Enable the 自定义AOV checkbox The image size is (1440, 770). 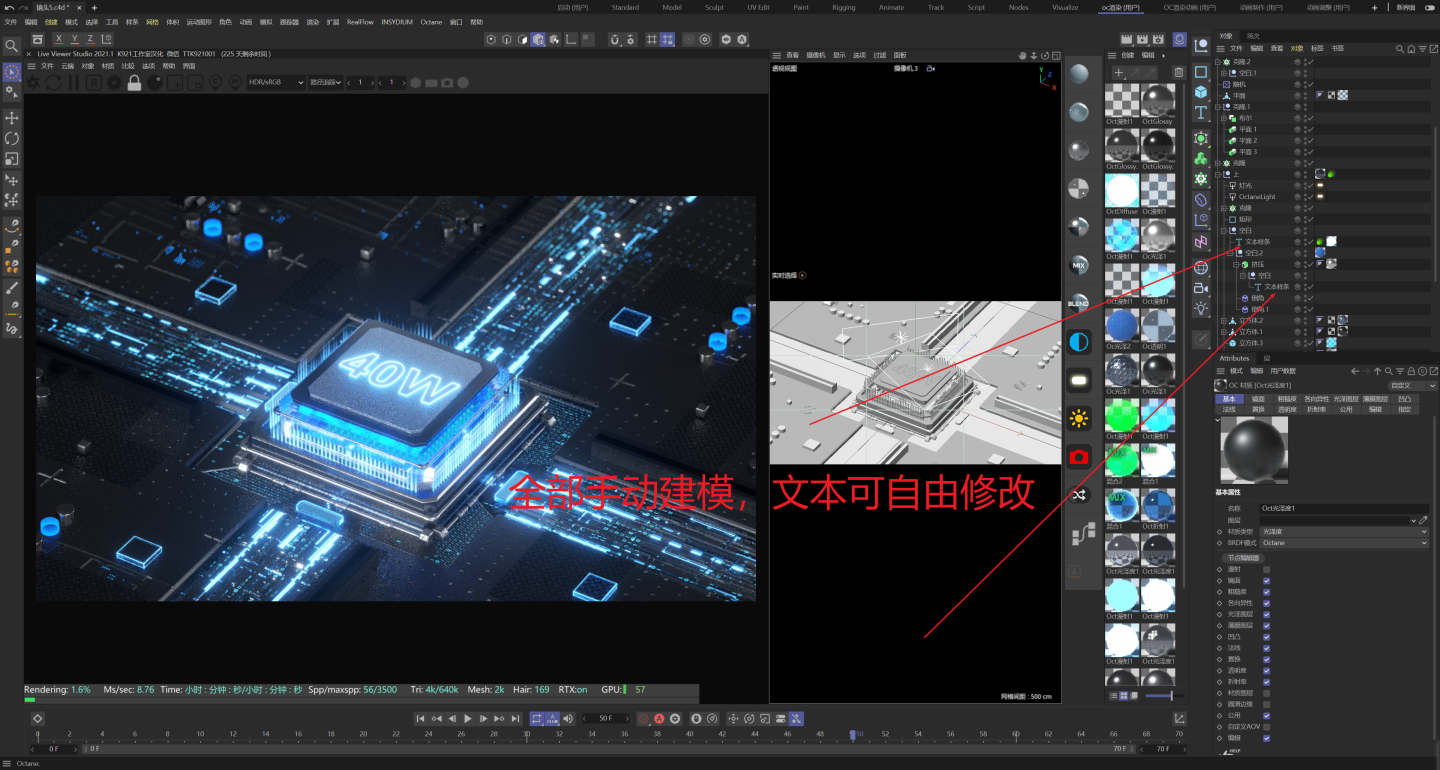(x=1266, y=727)
